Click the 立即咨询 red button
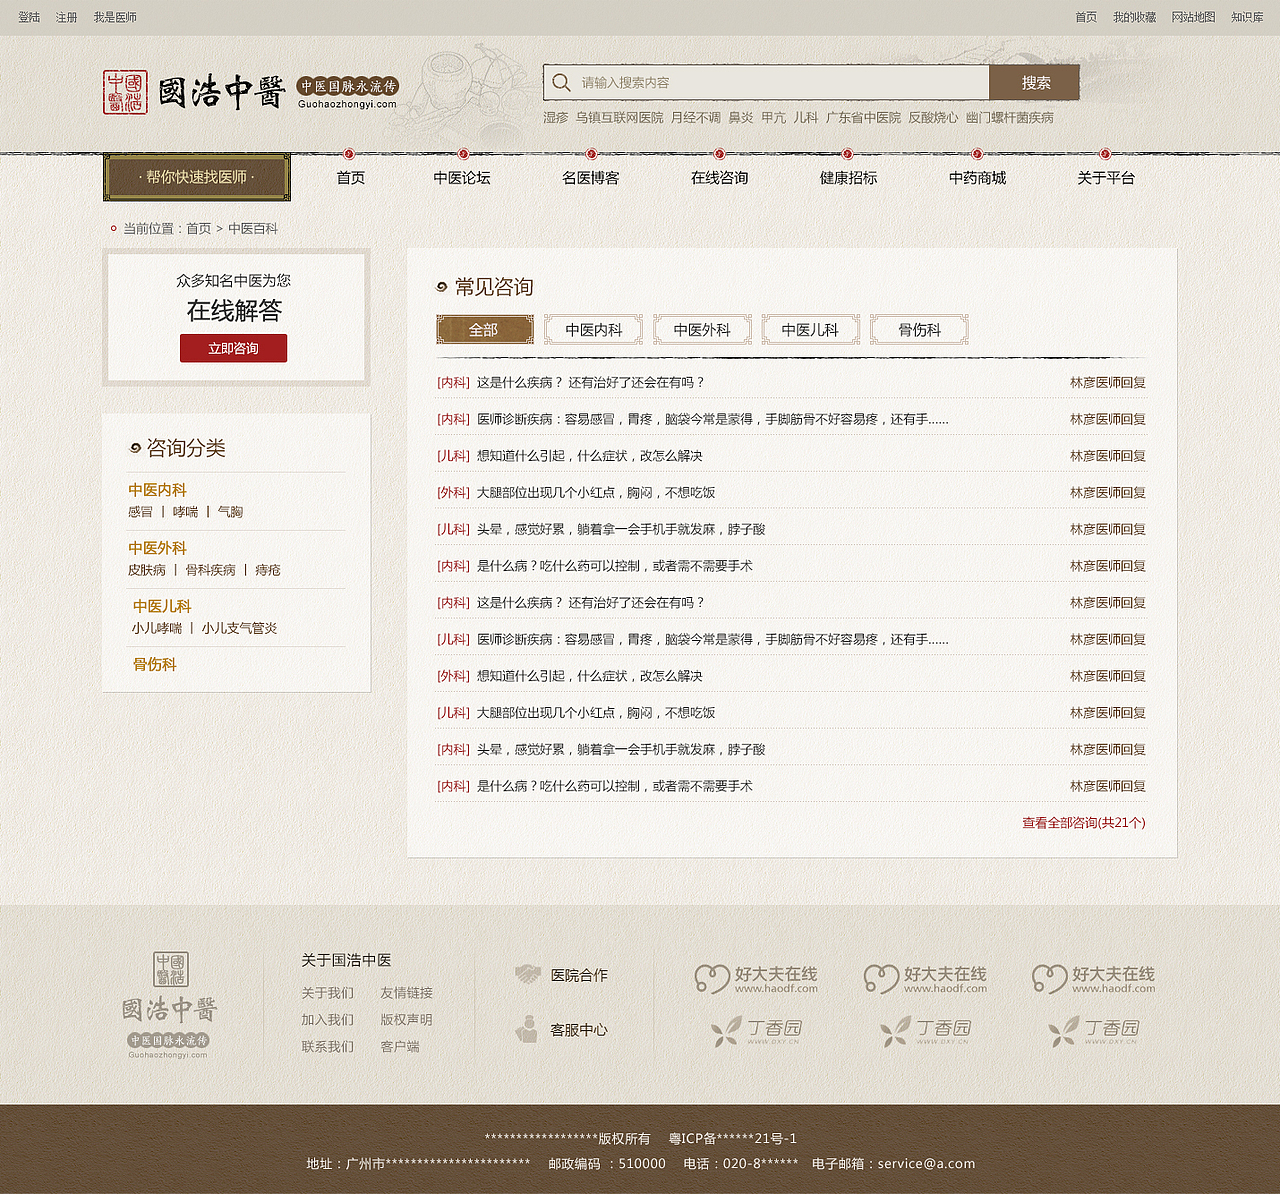The width and height of the screenshot is (1280, 1194). pyautogui.click(x=233, y=348)
